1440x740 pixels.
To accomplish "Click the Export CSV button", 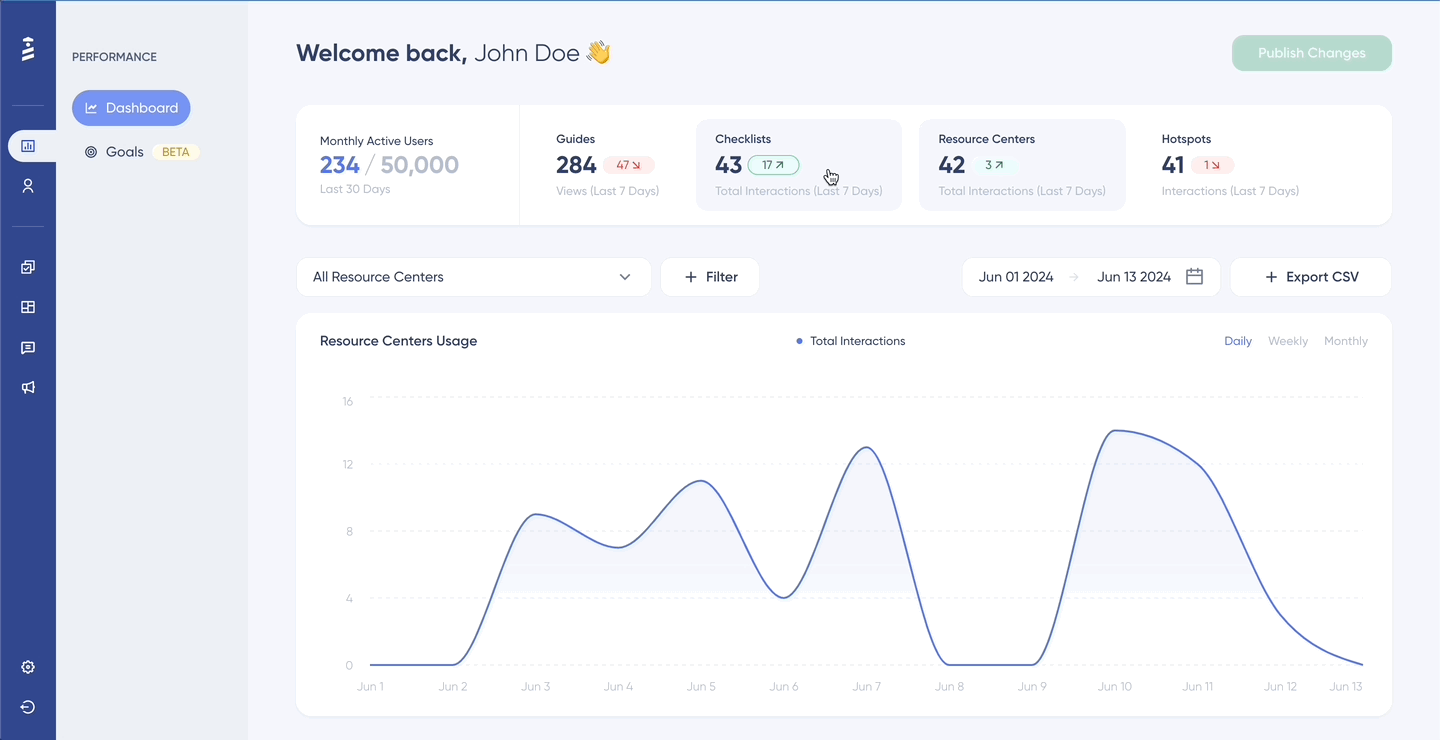I will 1311,277.
